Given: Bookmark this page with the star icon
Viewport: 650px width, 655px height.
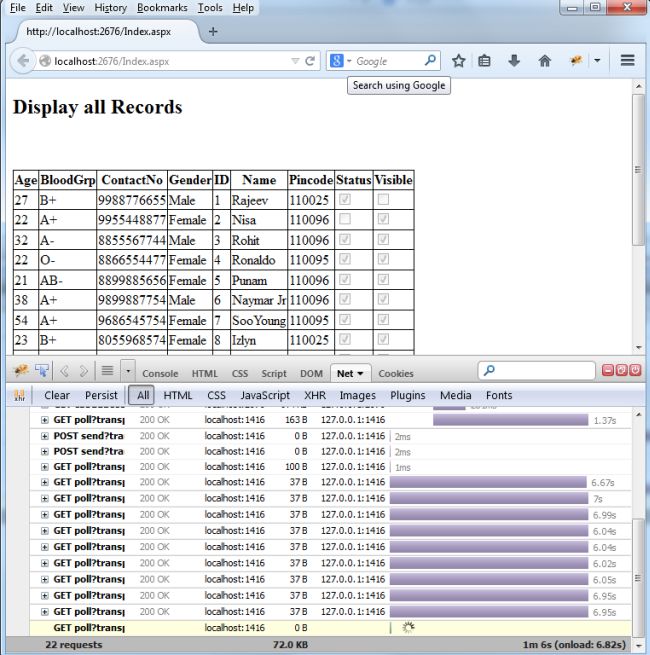Looking at the screenshot, I should (x=459, y=61).
